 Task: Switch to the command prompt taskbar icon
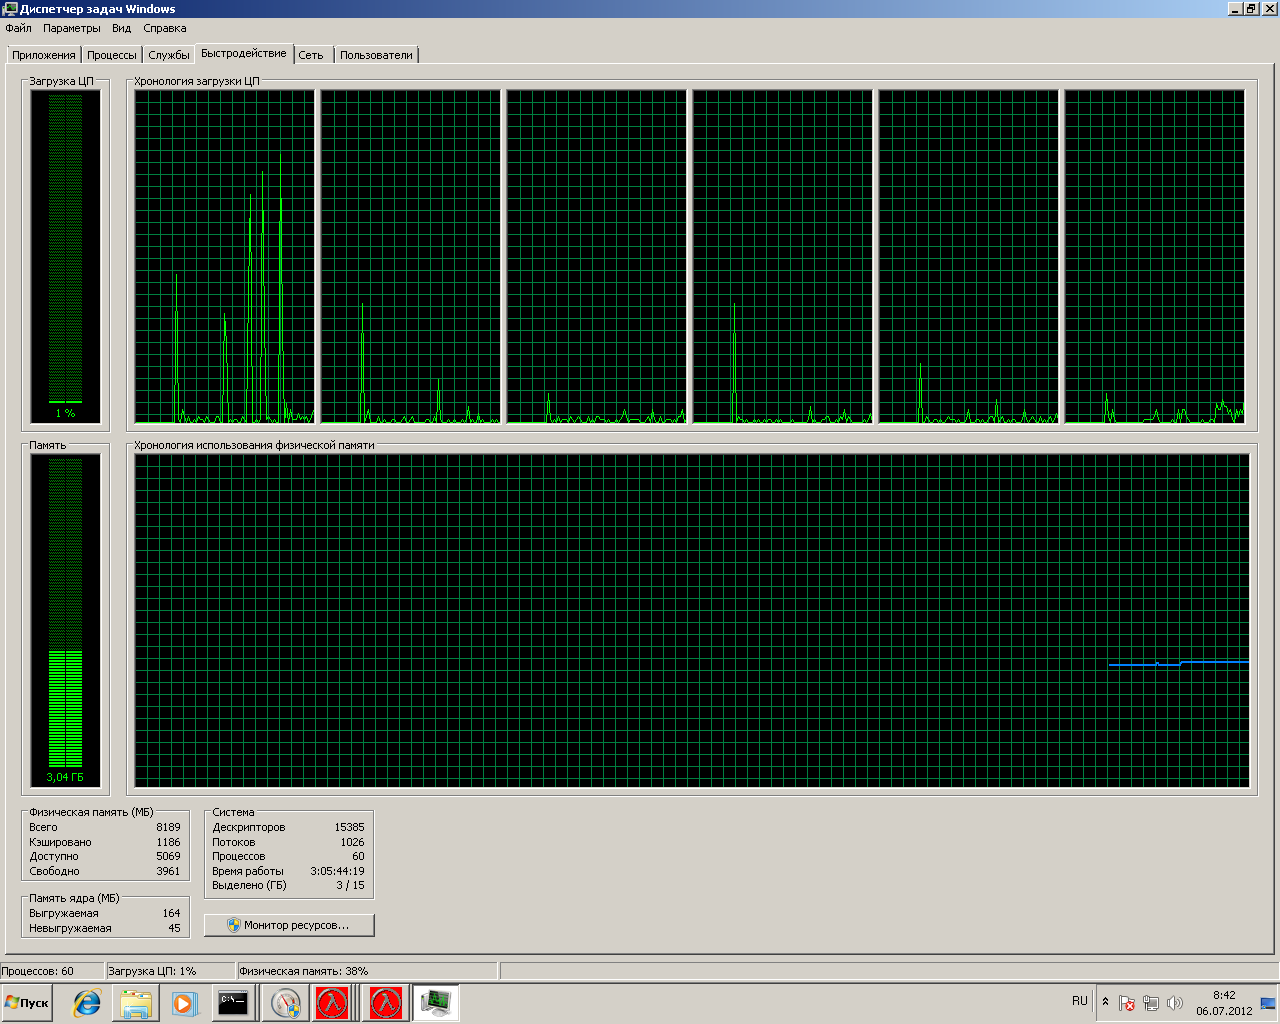click(x=233, y=1003)
